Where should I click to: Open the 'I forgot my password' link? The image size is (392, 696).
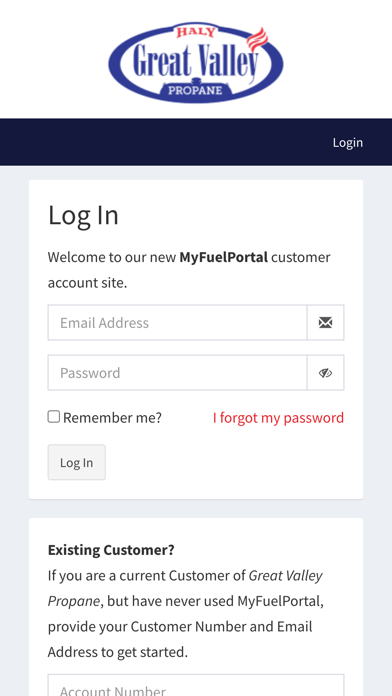click(278, 418)
